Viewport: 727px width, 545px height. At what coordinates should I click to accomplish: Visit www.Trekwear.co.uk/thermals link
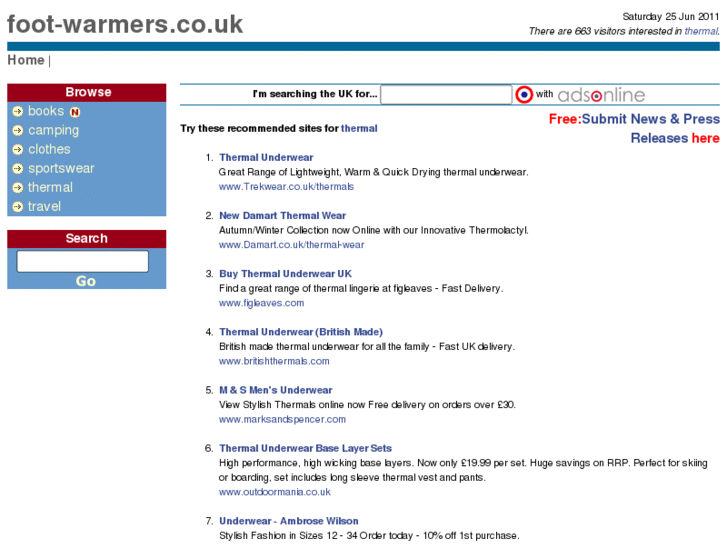pos(286,186)
